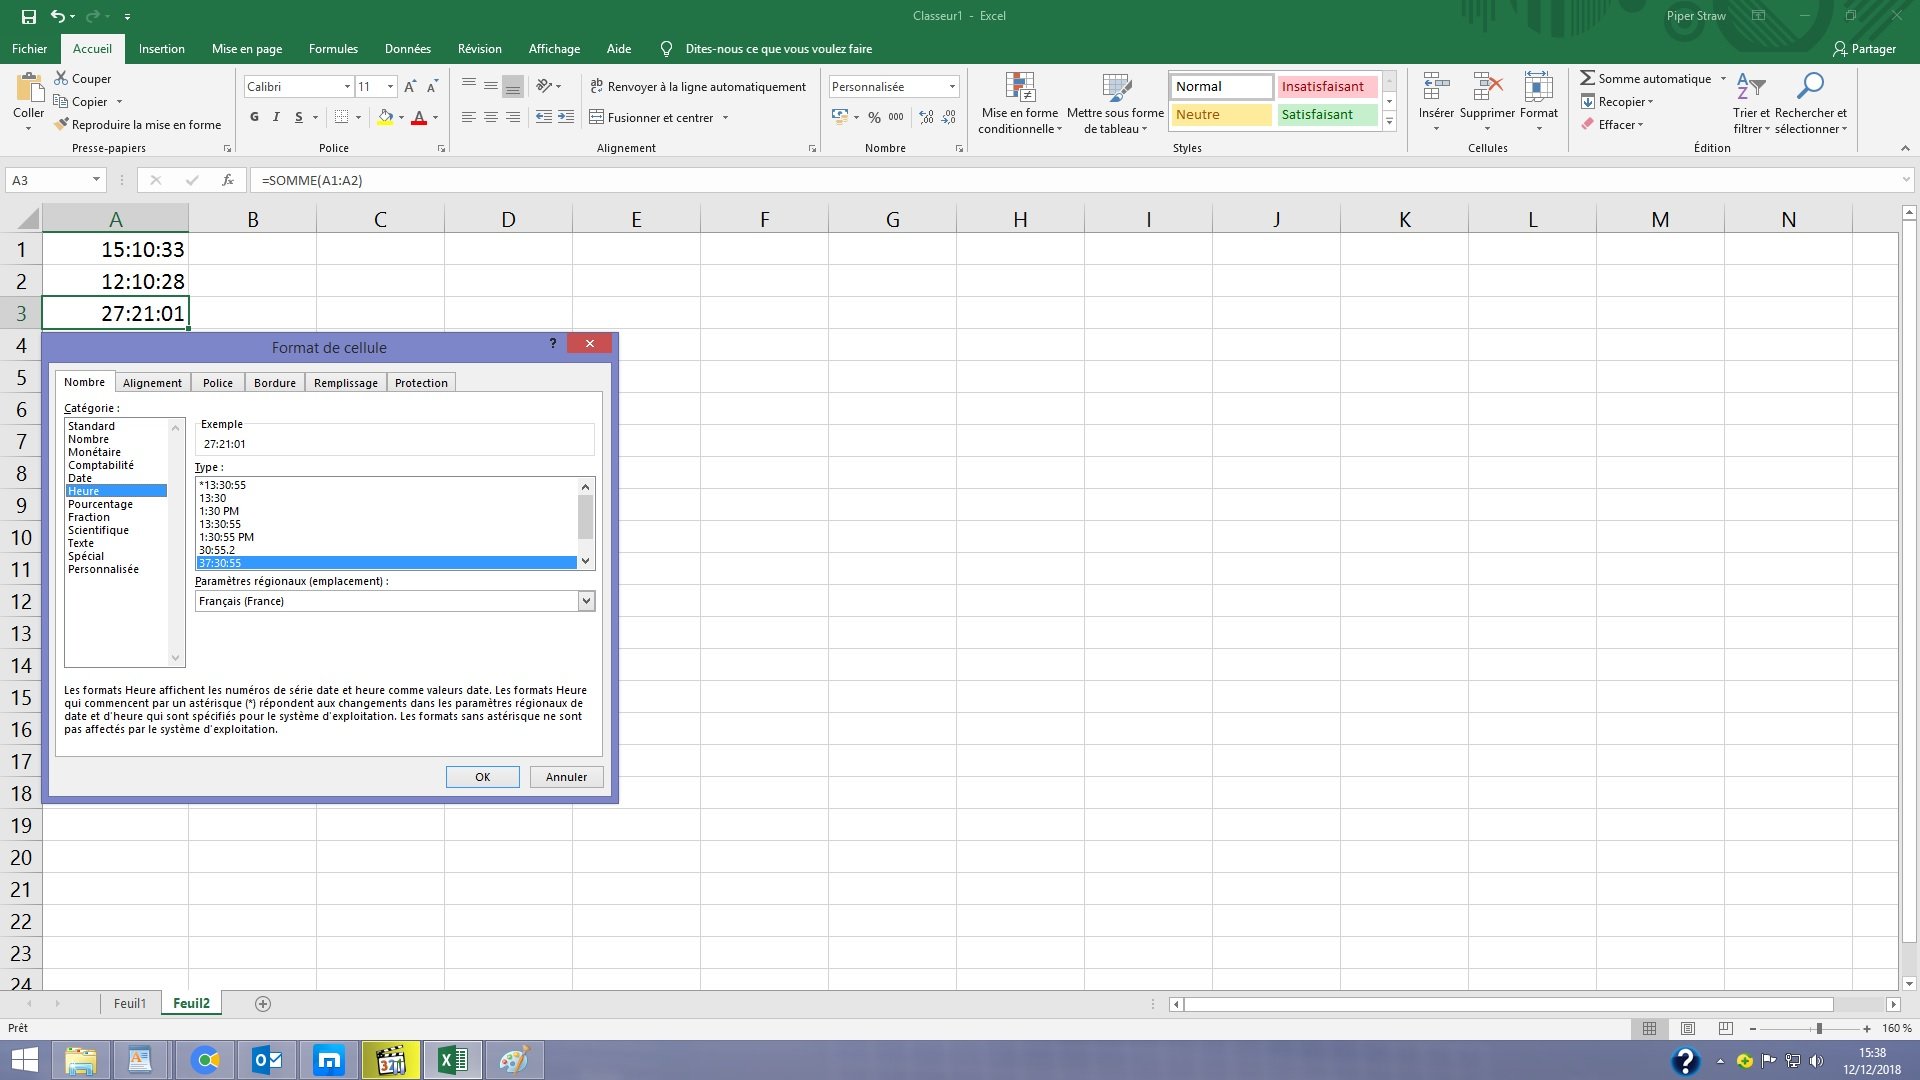
Task: Click the Partager button
Action: (1864, 49)
